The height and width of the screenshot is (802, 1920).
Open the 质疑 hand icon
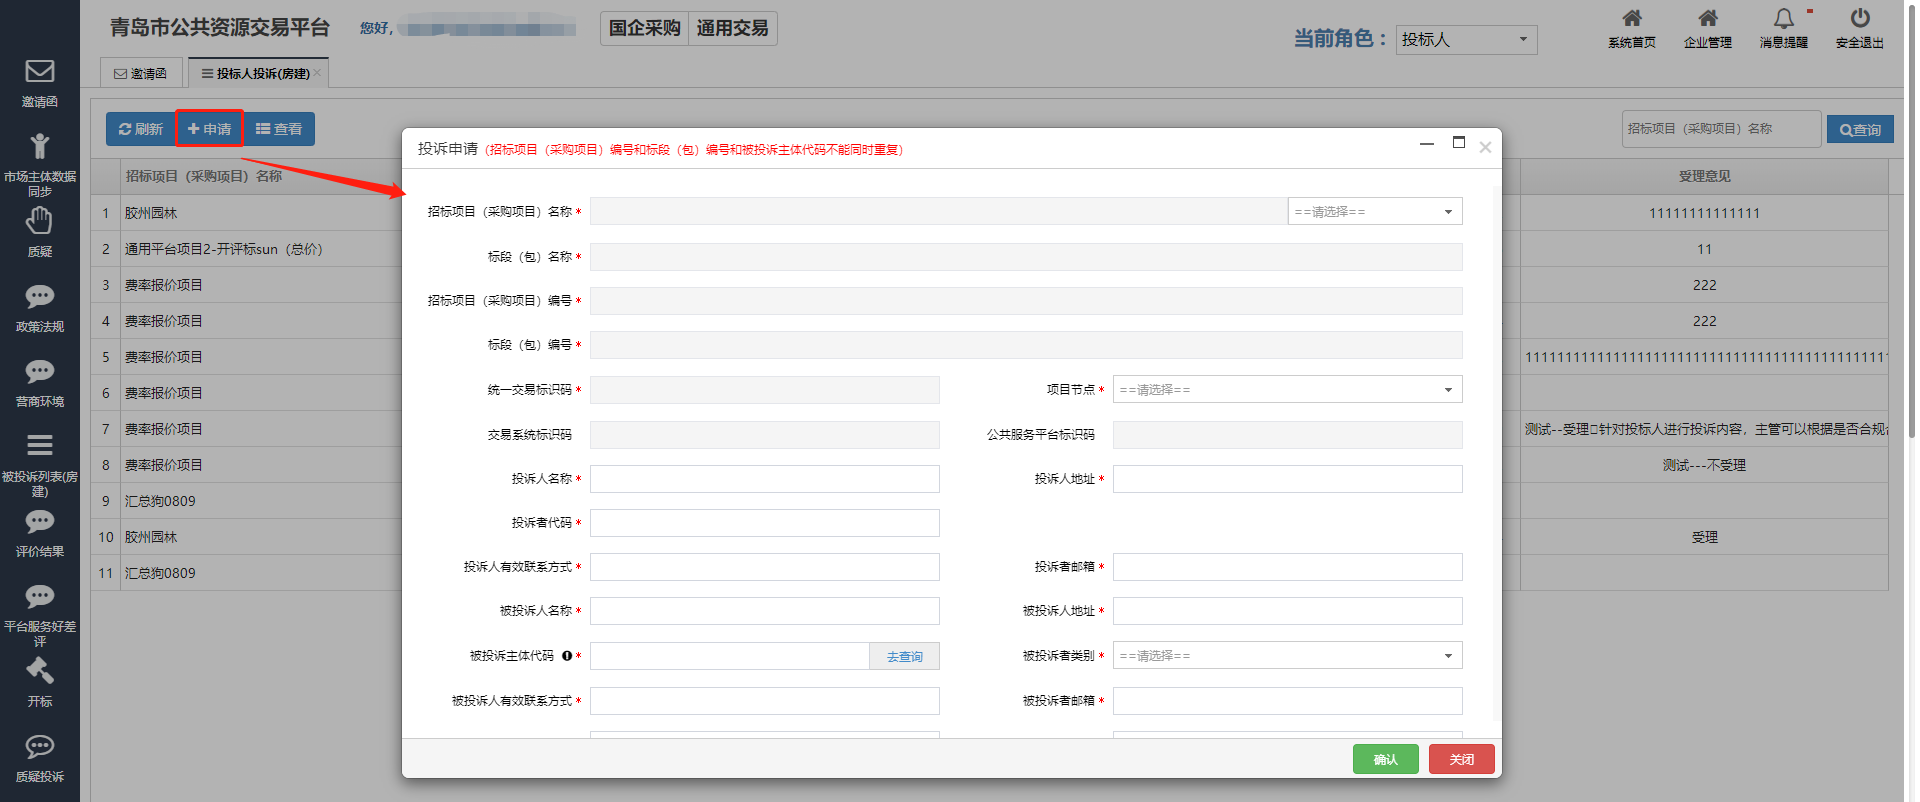coord(40,220)
